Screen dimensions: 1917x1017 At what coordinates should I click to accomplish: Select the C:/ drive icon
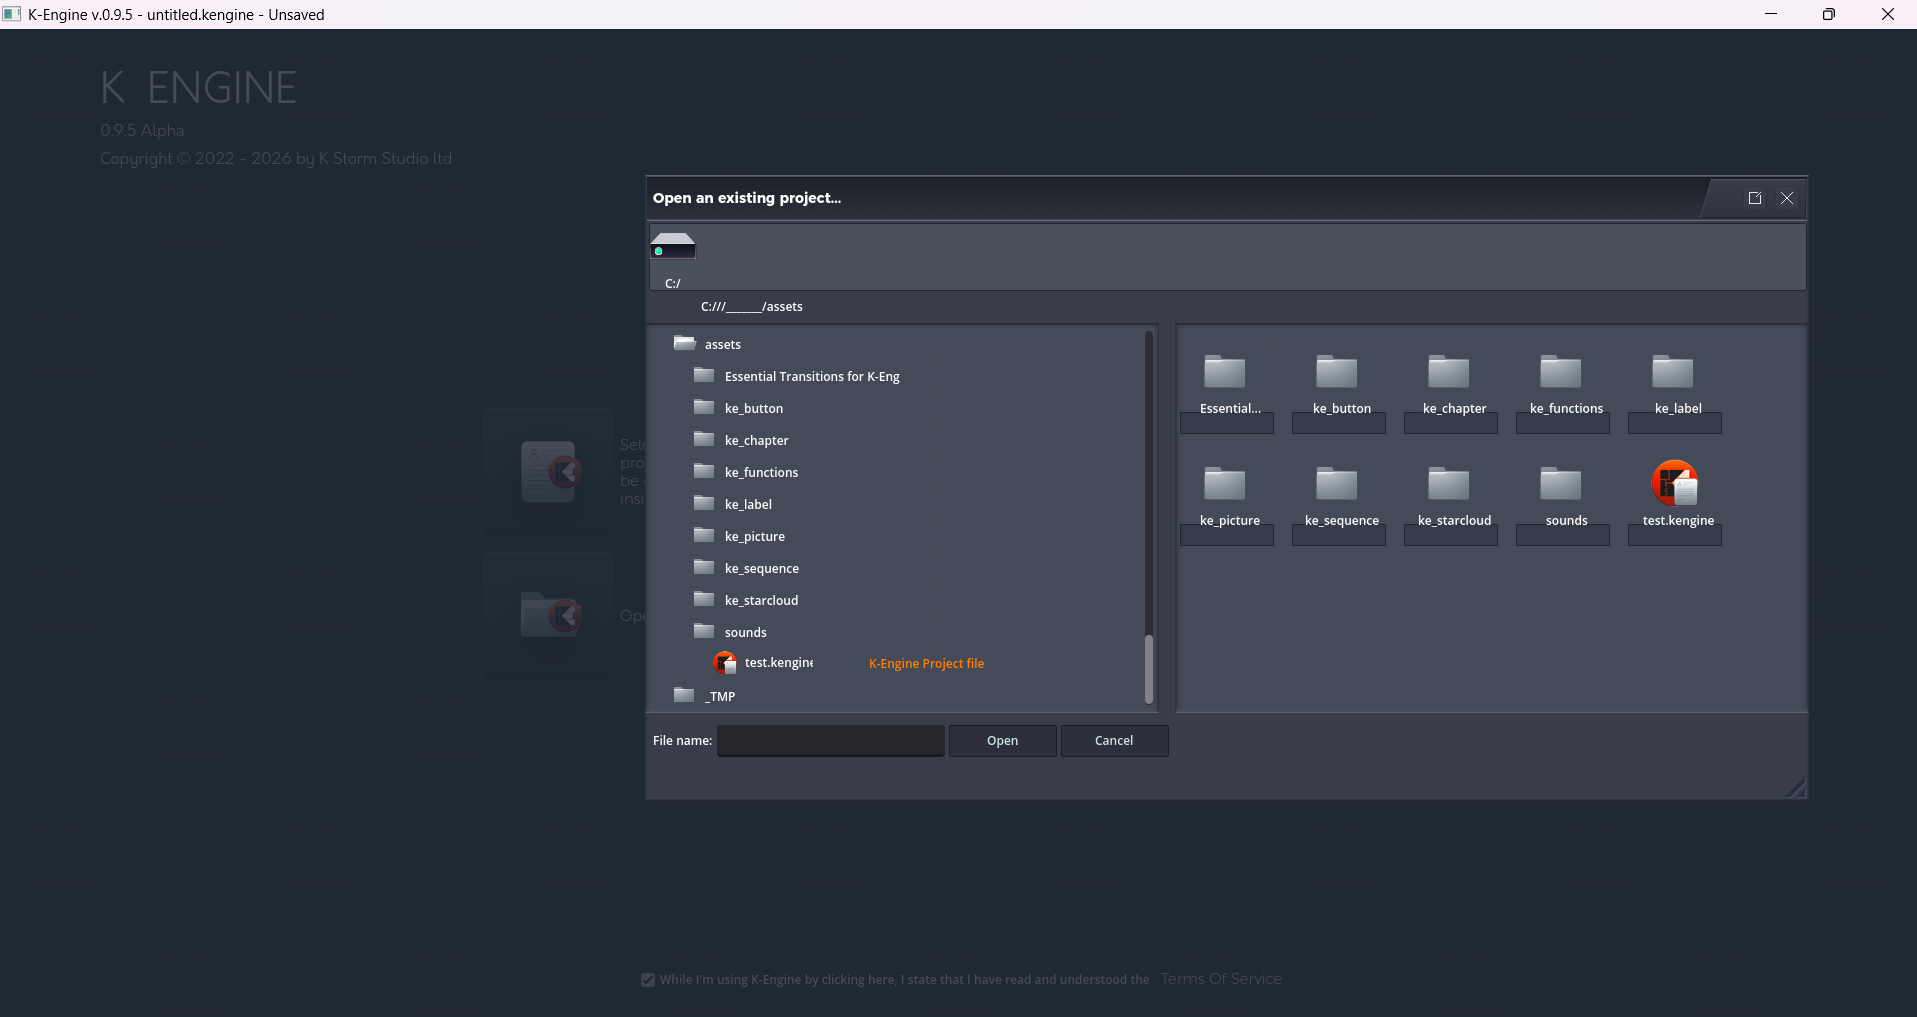tap(673, 246)
